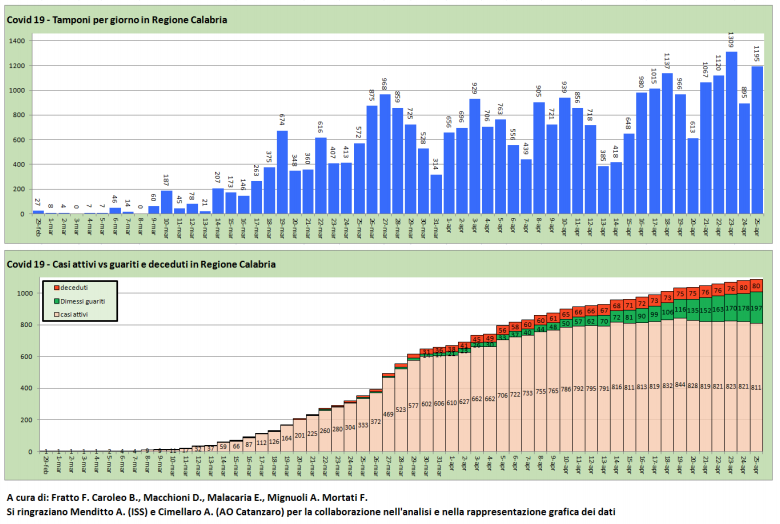Select the 'Dimessi guariti' legend label
The image size is (780, 524).
click(x=87, y=300)
